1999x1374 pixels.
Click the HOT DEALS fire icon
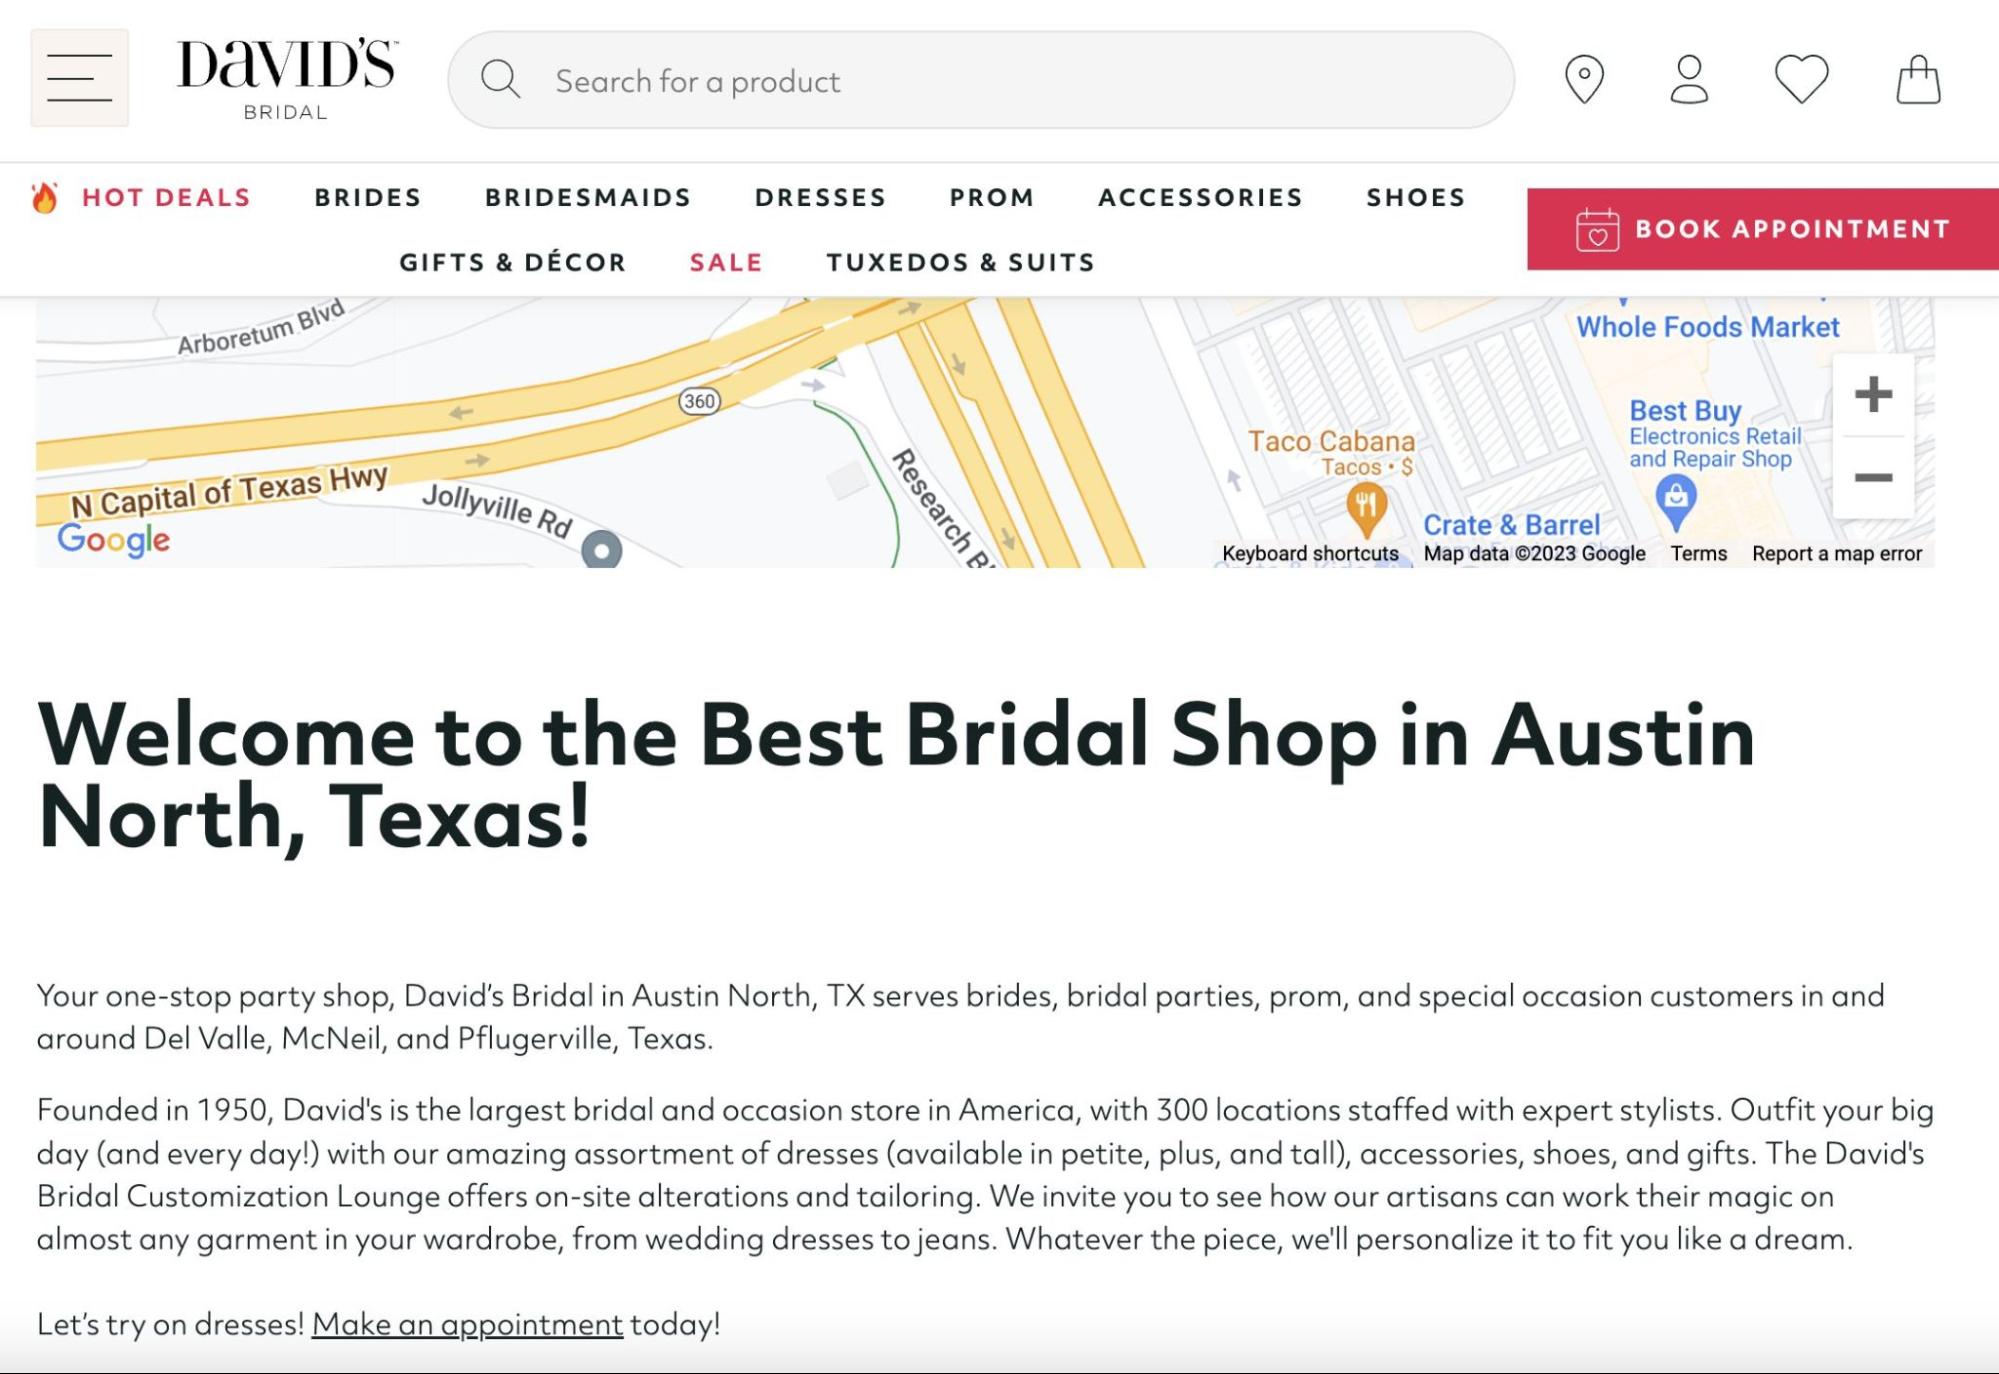[x=46, y=196]
